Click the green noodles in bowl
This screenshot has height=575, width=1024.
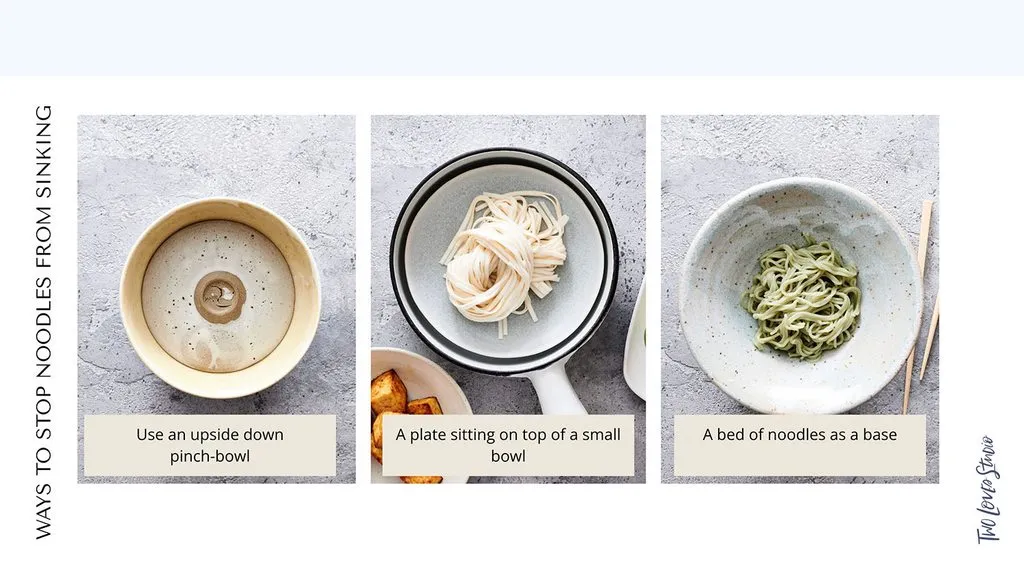click(x=803, y=297)
